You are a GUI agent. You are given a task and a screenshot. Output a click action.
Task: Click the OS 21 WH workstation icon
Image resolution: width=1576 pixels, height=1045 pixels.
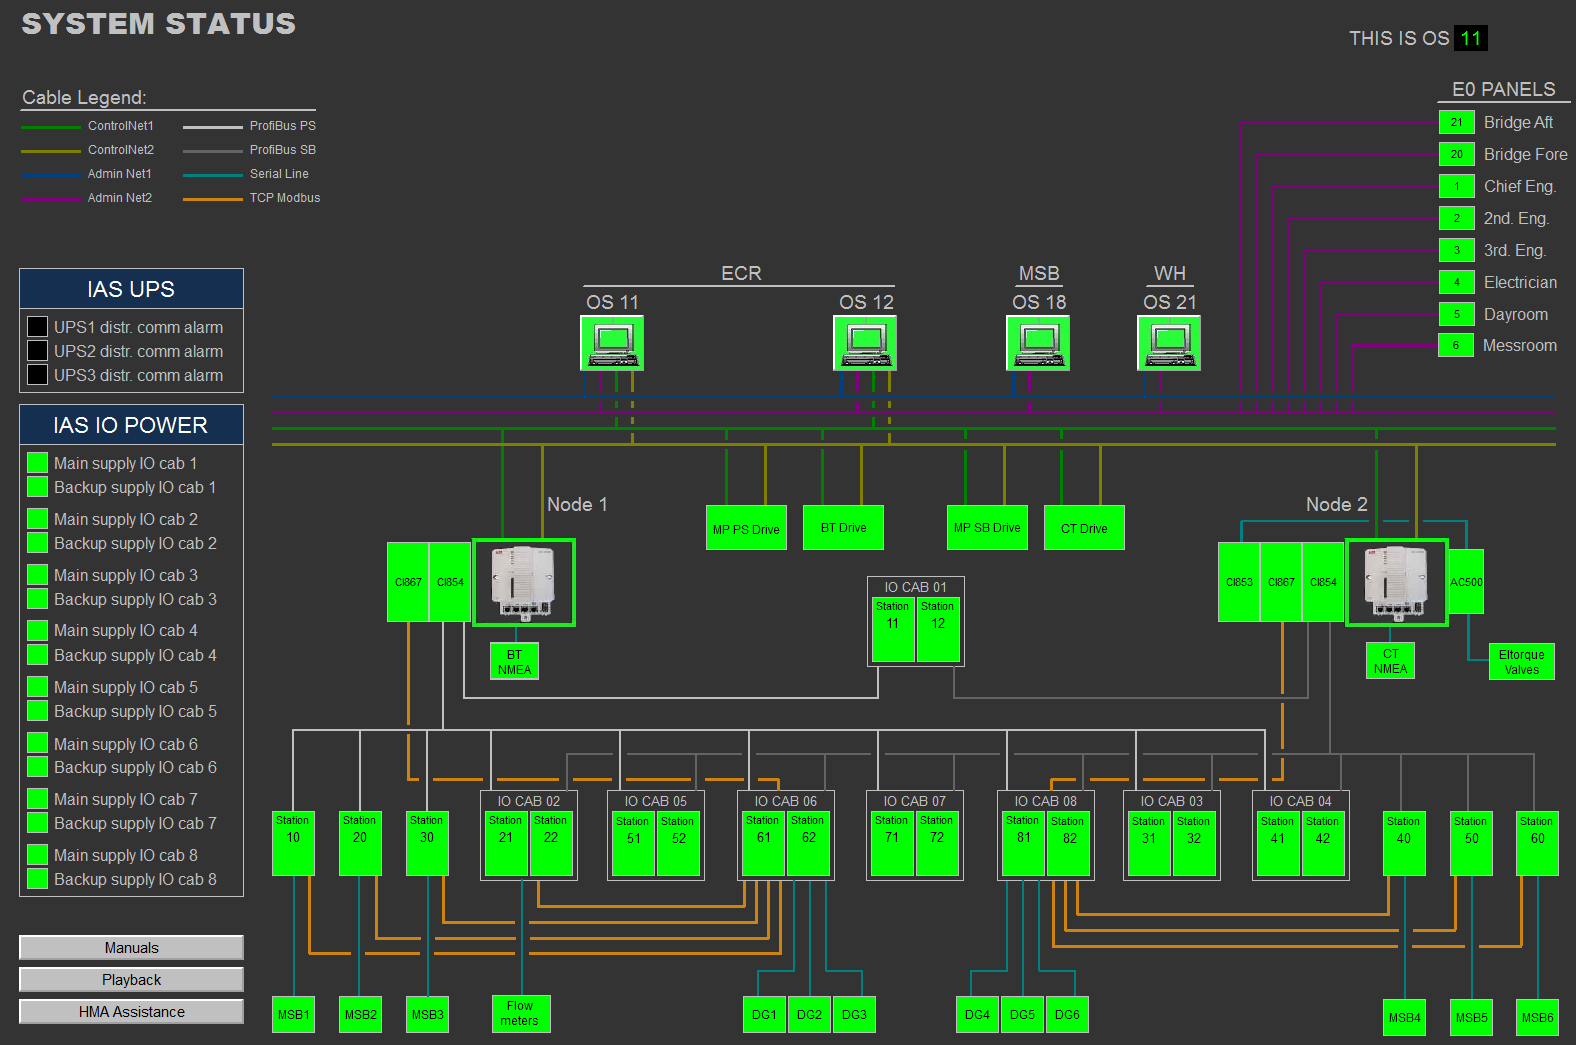tap(1169, 343)
